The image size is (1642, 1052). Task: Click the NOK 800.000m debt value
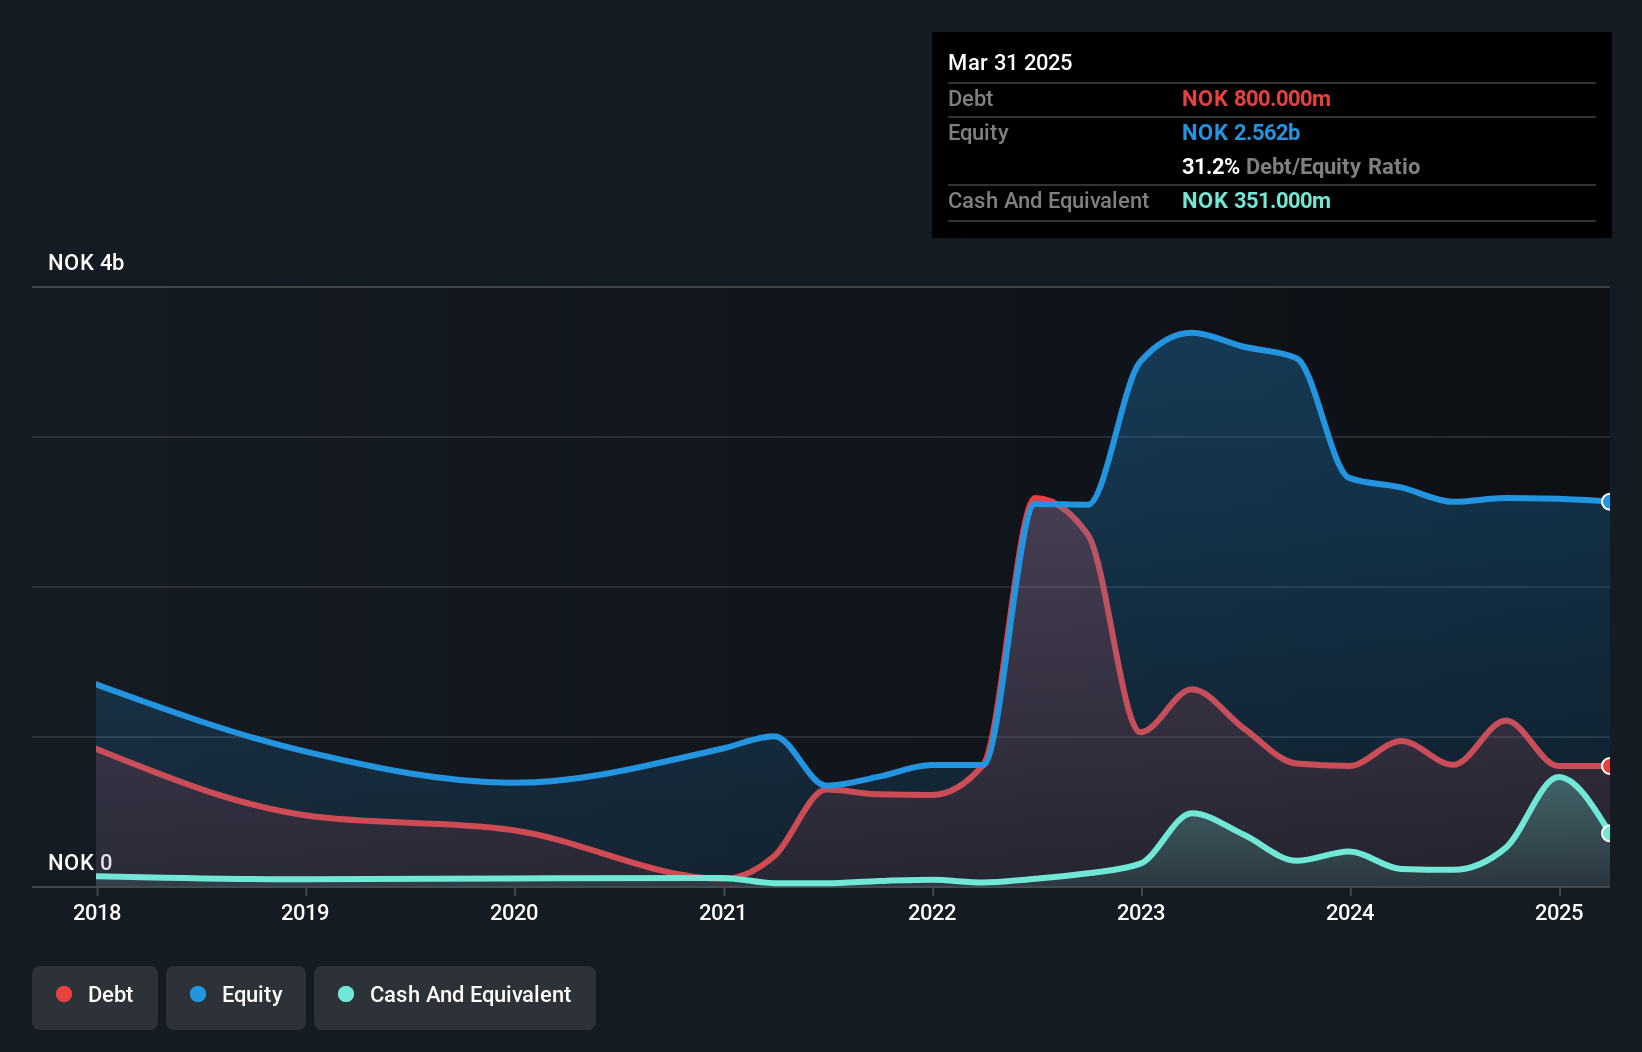pyautogui.click(x=1256, y=98)
